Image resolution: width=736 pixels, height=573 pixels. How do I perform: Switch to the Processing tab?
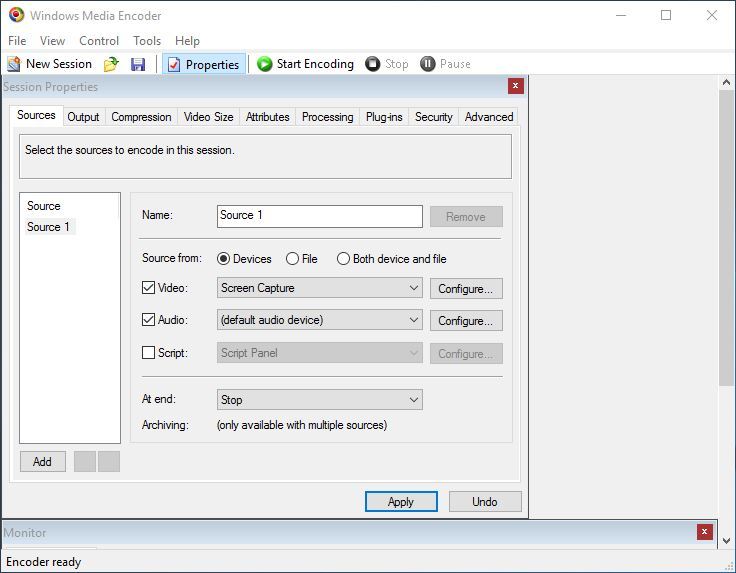[328, 117]
